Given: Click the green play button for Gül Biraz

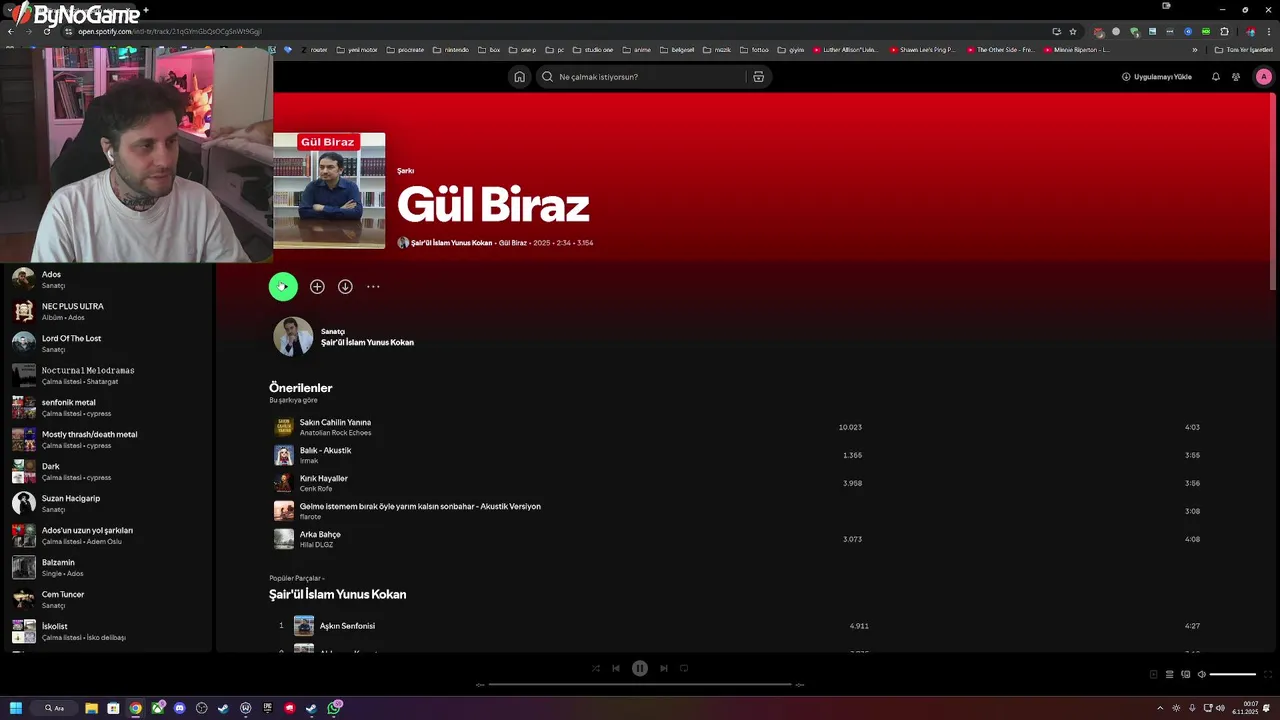Looking at the screenshot, I should (x=283, y=287).
